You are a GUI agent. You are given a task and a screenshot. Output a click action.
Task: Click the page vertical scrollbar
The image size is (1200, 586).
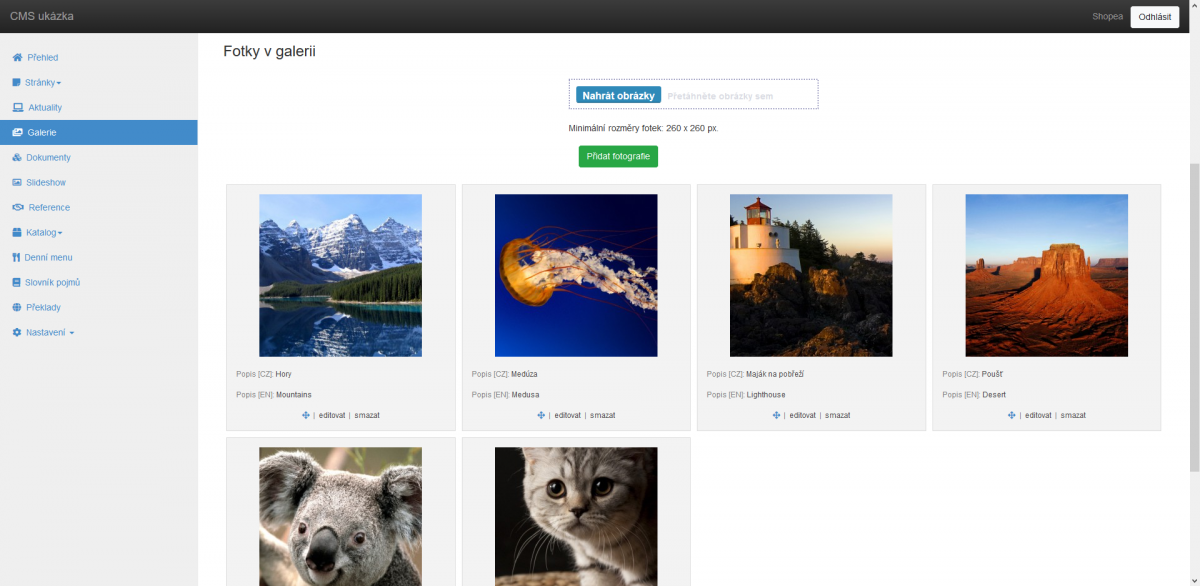(x=1194, y=315)
